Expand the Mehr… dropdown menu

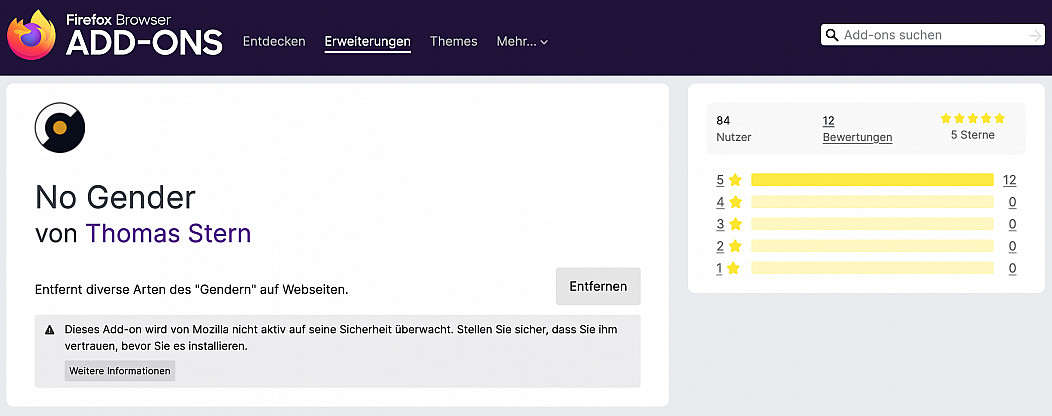click(522, 41)
